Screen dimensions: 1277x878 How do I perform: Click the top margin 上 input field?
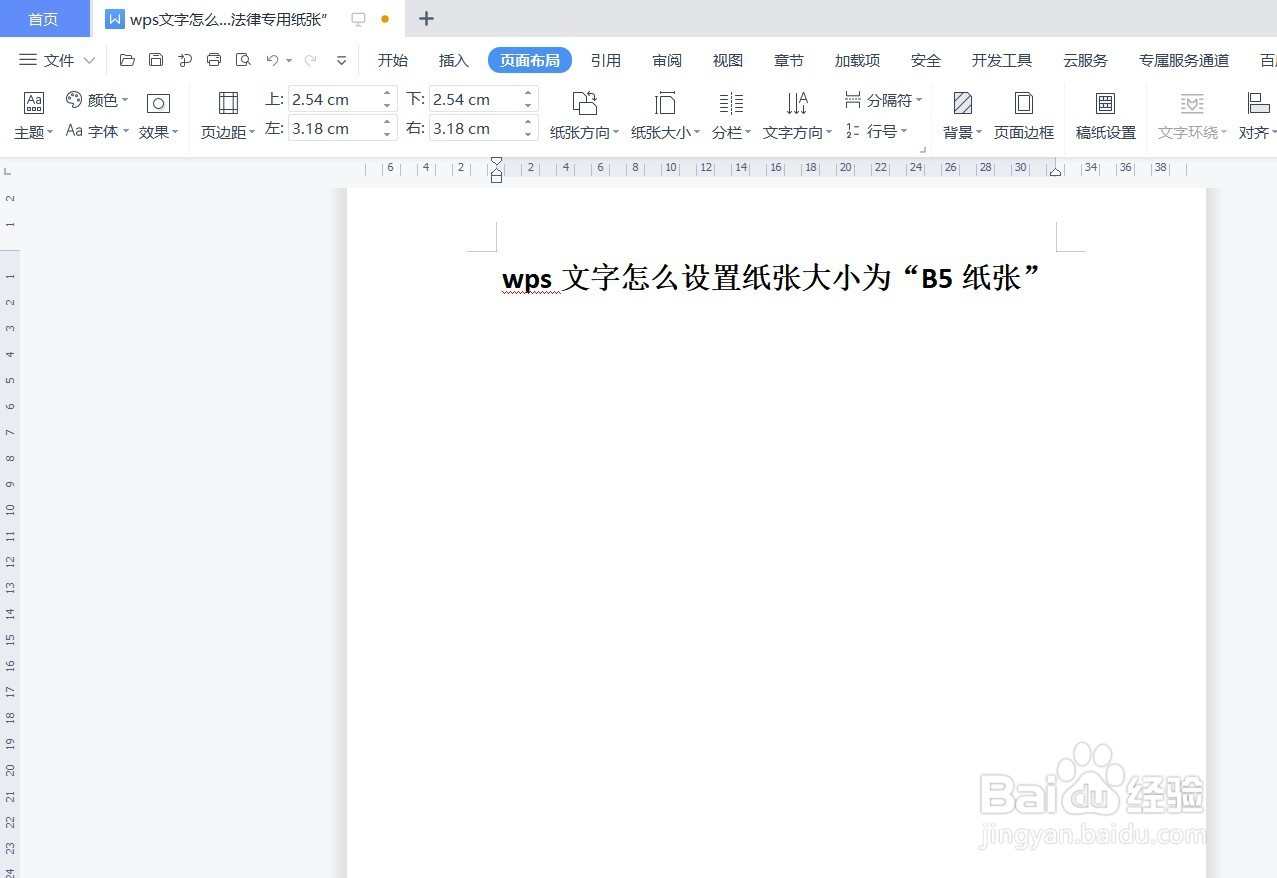click(333, 99)
